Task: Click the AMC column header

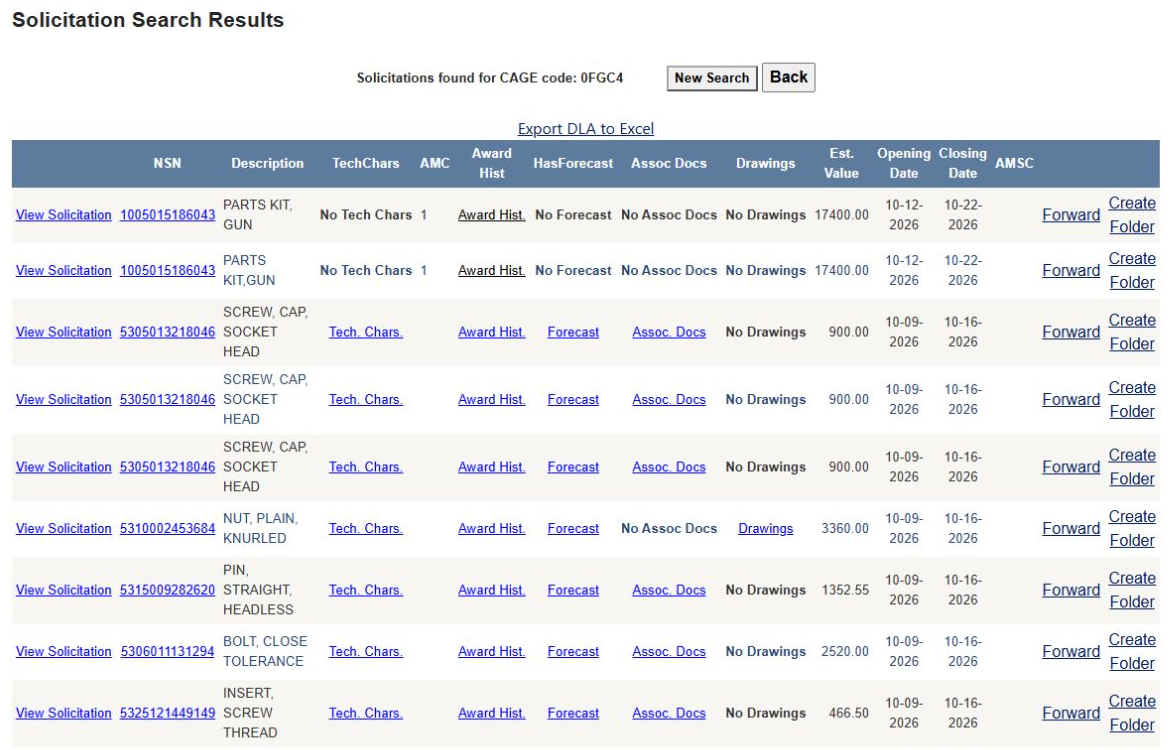Action: coord(434,163)
